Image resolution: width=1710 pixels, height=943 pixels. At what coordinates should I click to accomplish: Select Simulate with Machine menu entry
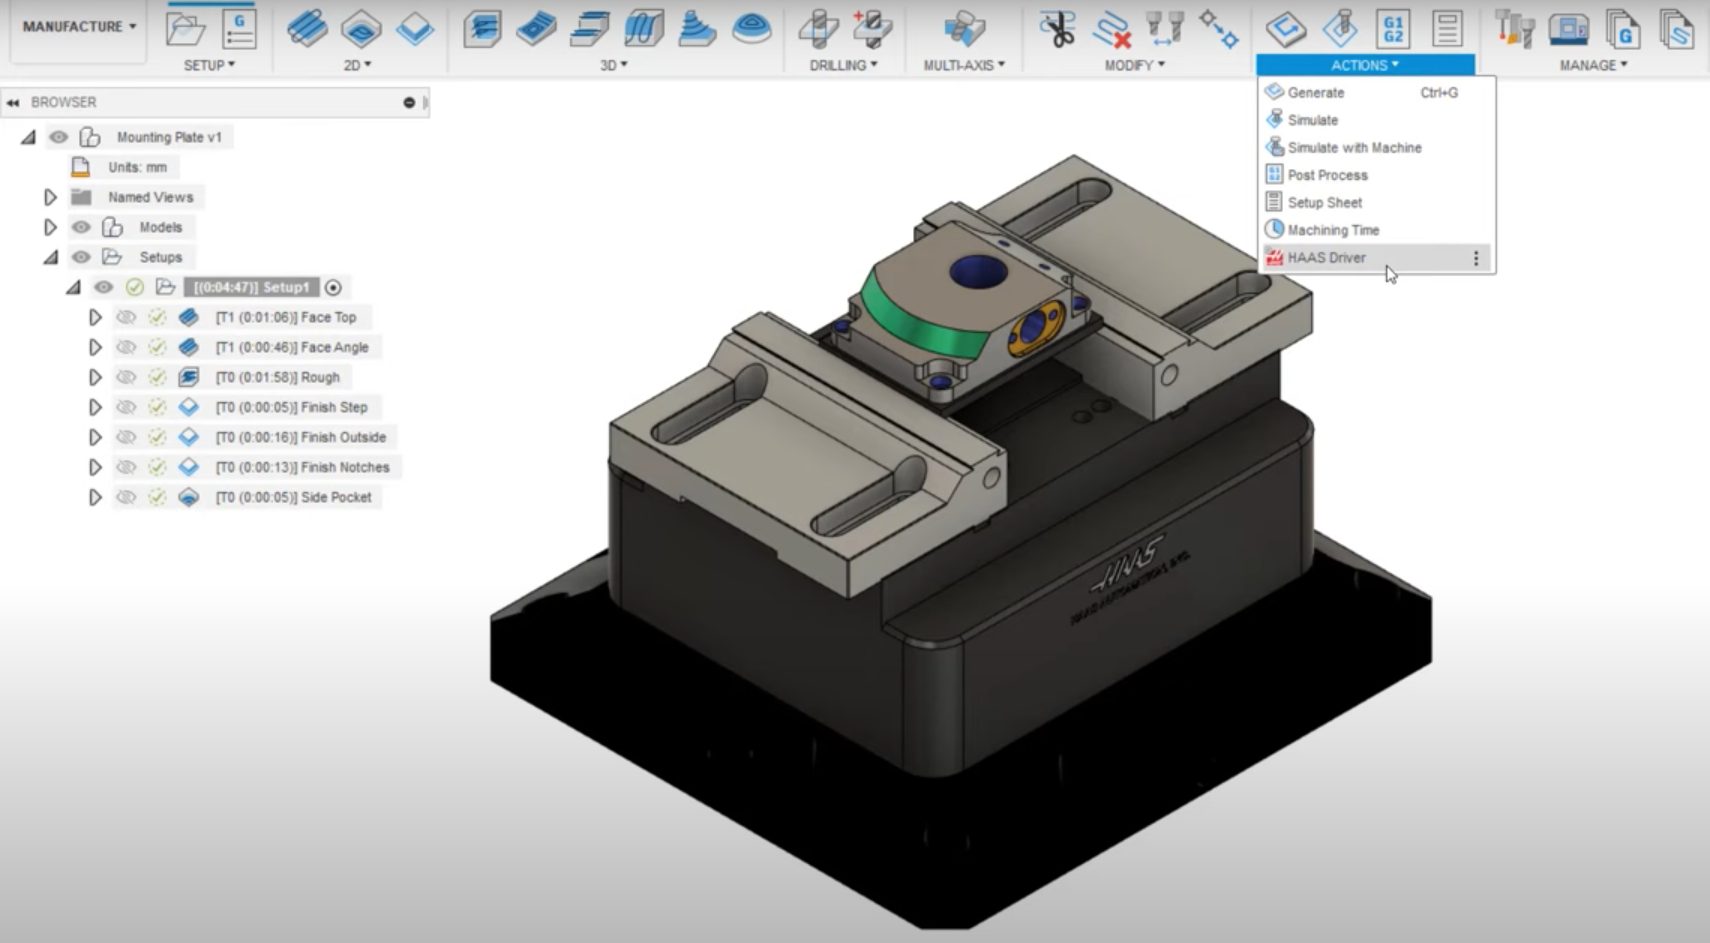pos(1354,147)
